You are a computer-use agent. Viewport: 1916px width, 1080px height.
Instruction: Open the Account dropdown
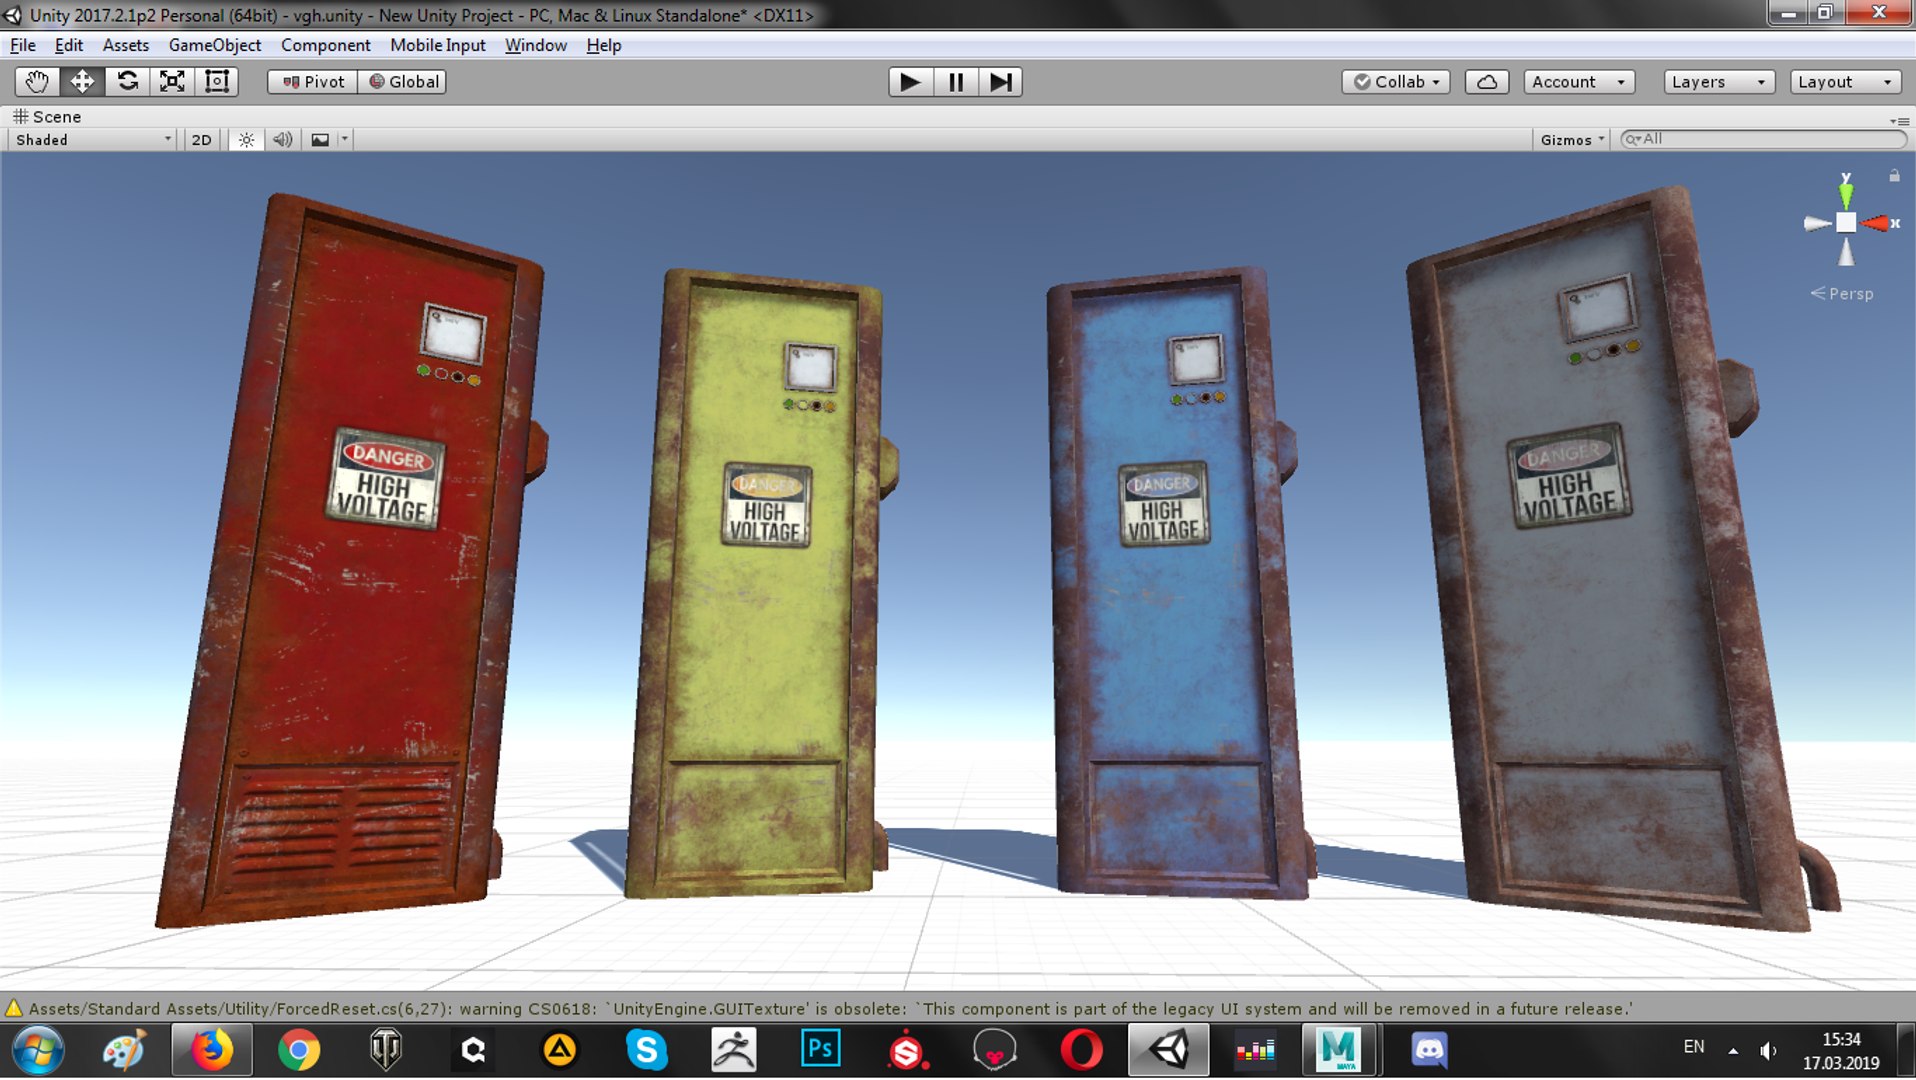click(1579, 82)
